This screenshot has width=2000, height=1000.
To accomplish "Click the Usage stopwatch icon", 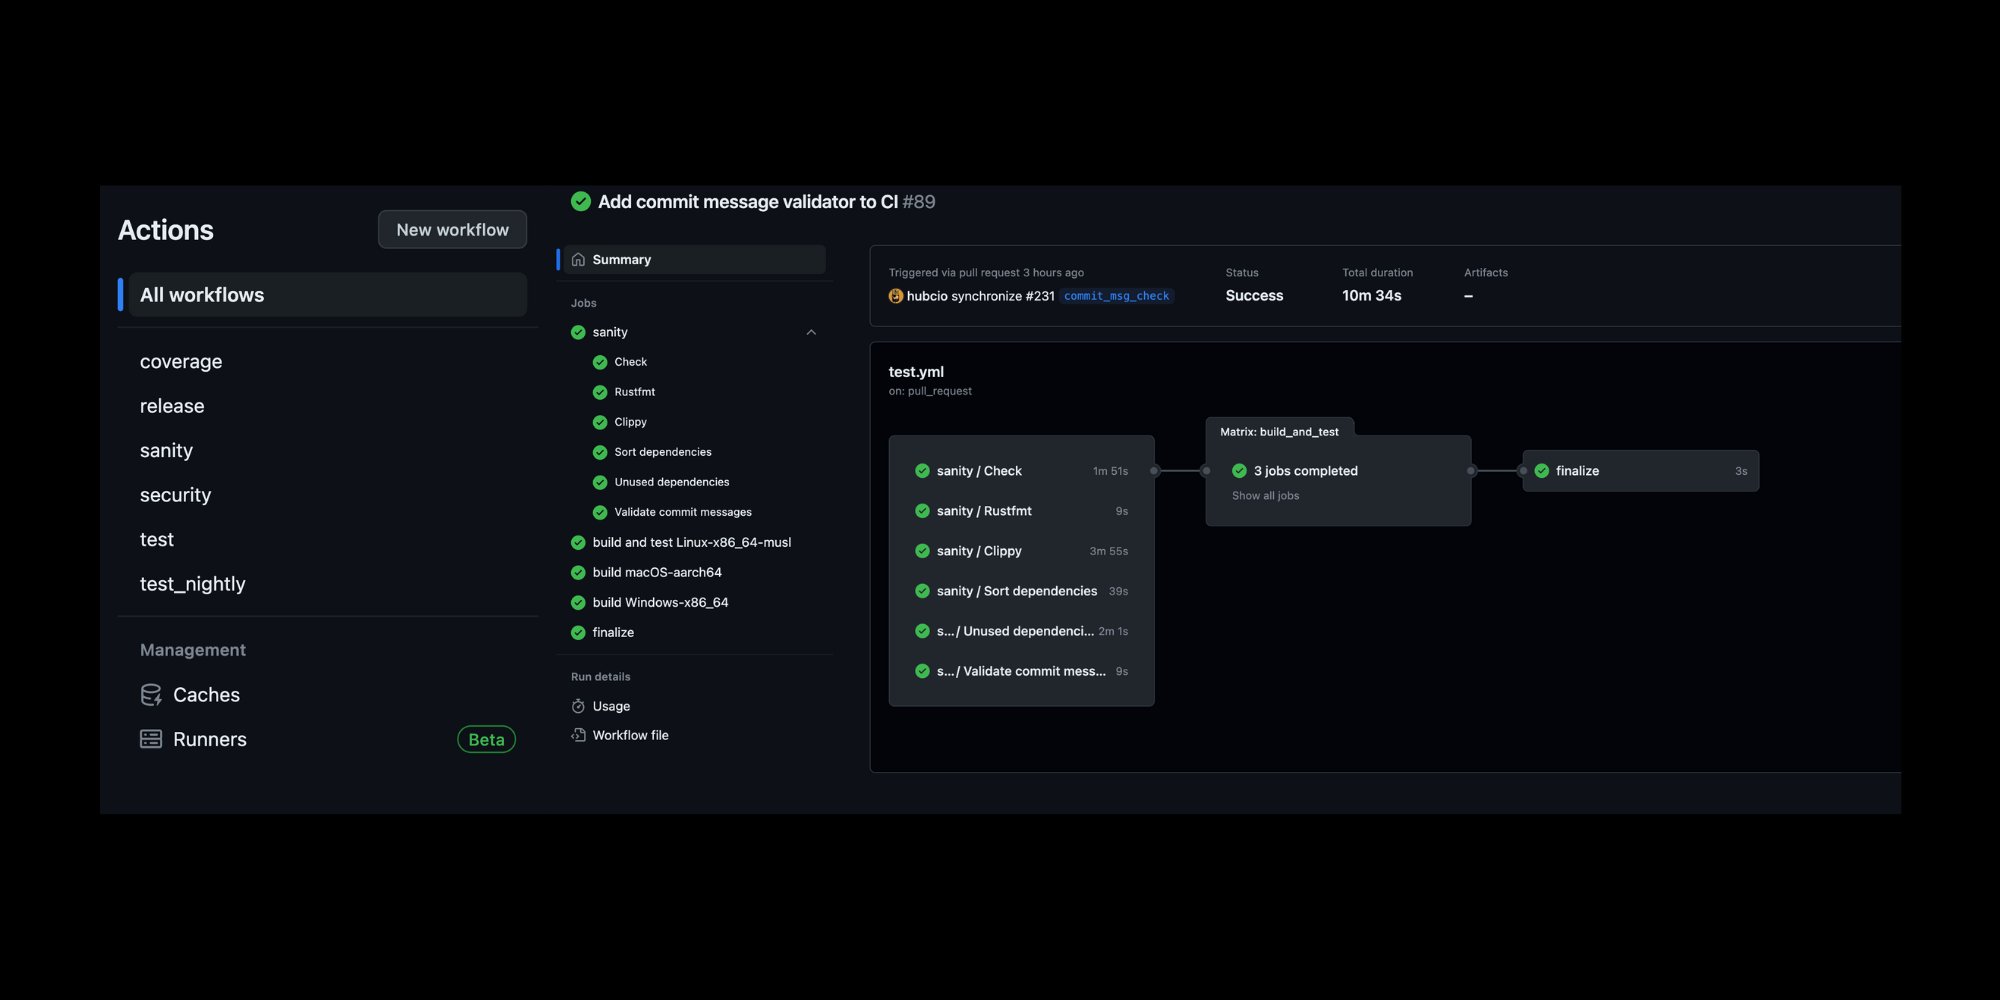I will (x=578, y=706).
